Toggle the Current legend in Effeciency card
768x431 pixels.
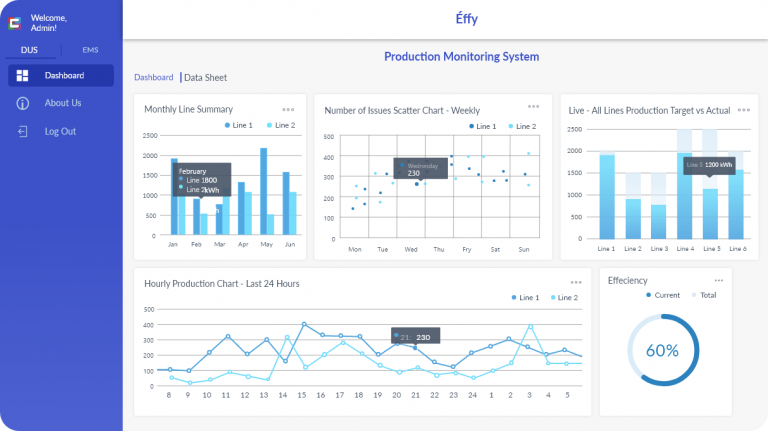click(663, 295)
